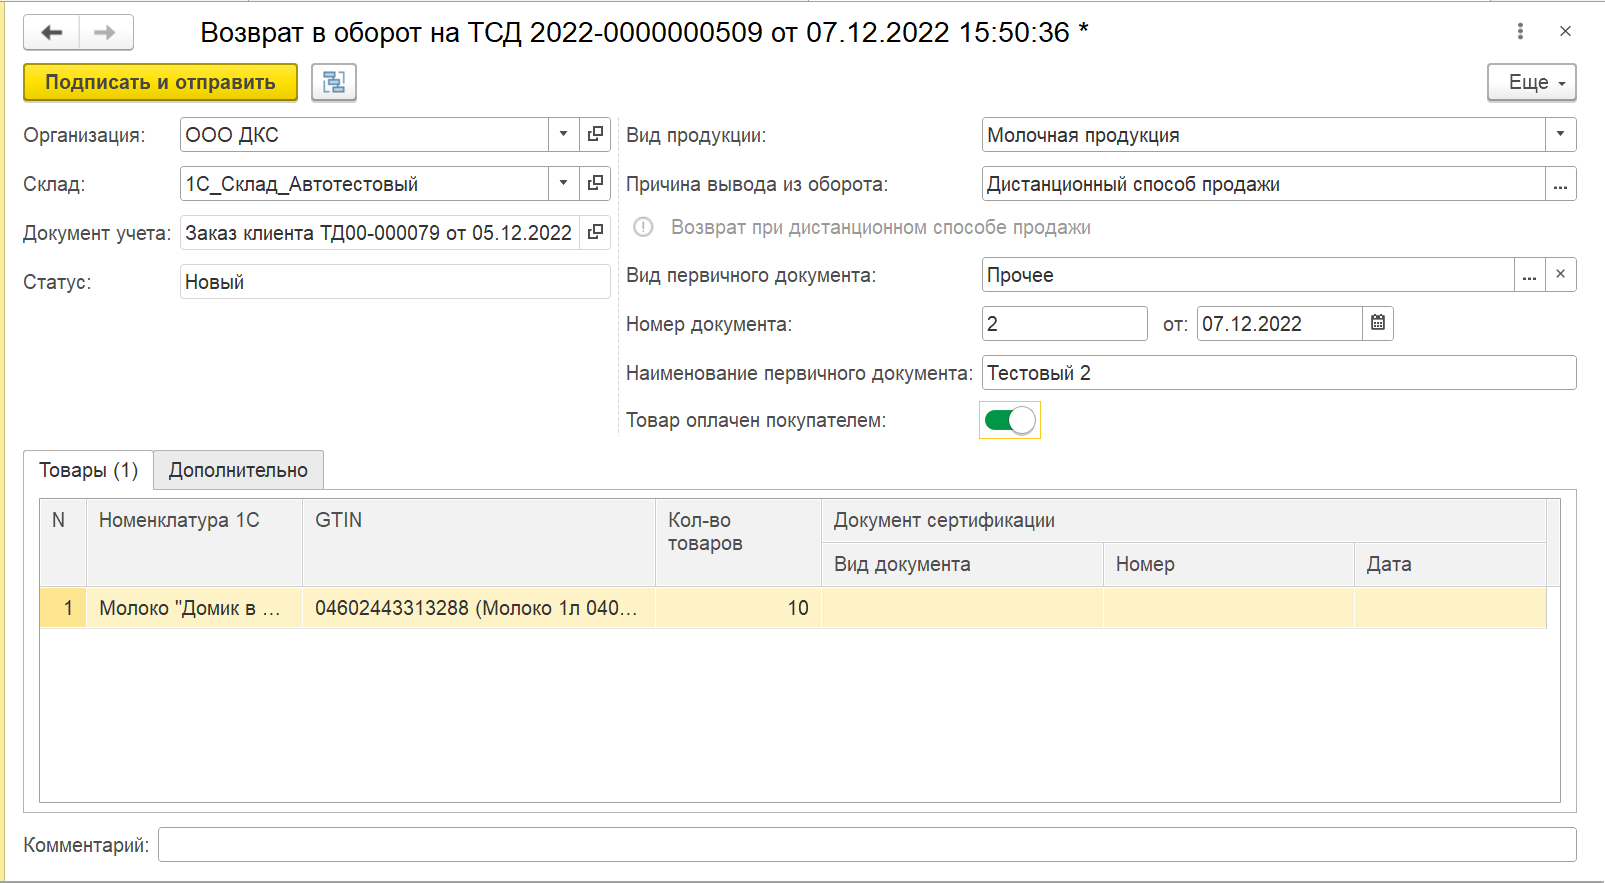Click the Кол-во товаров column header

pos(738,542)
